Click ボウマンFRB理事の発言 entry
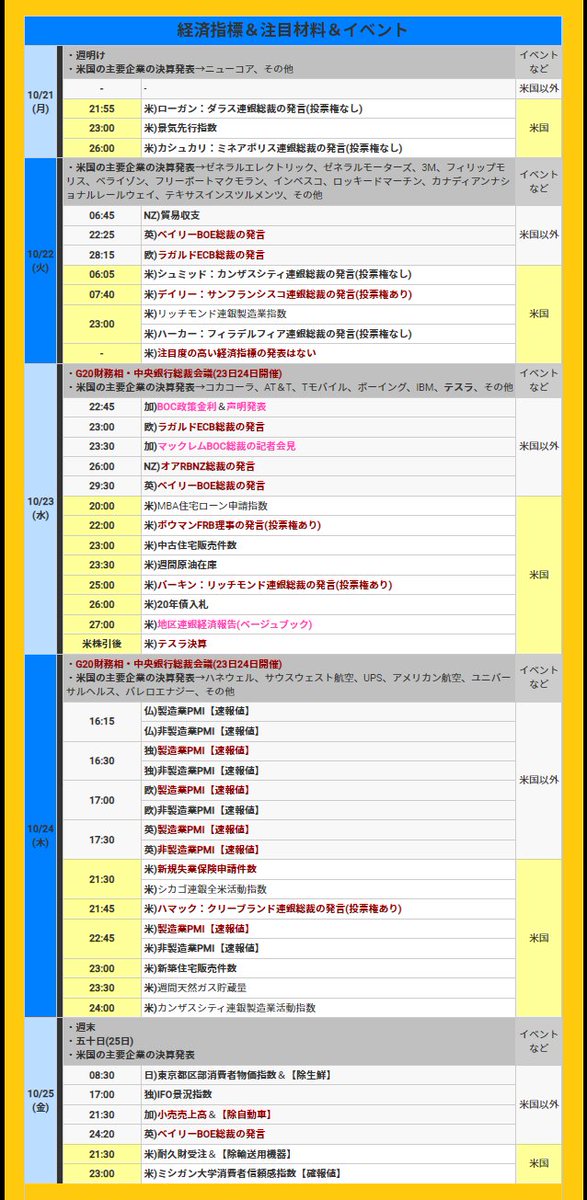 (328, 525)
